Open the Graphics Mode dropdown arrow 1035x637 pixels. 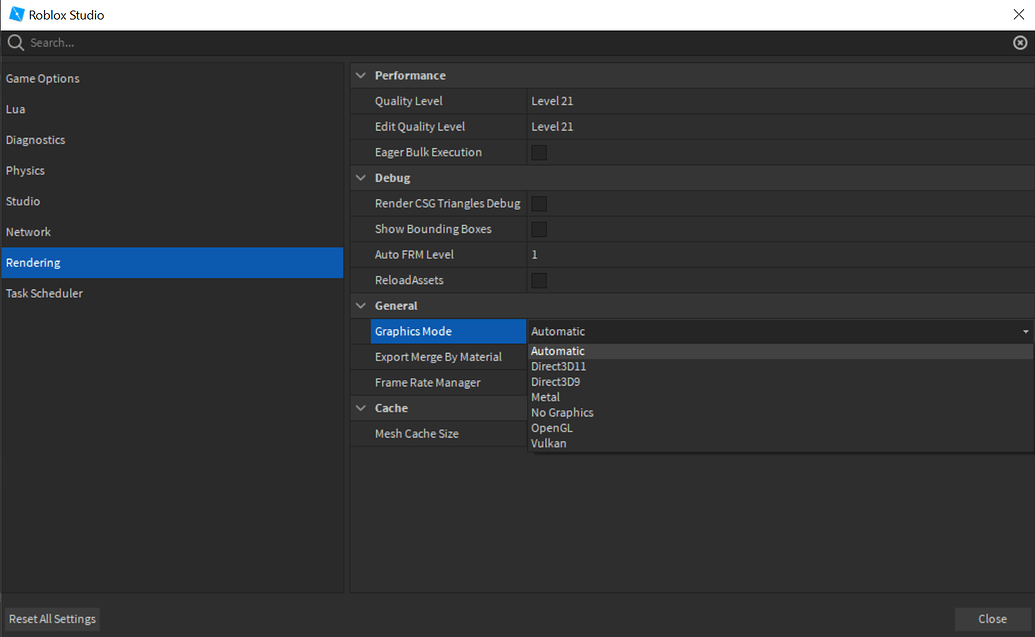[1025, 331]
